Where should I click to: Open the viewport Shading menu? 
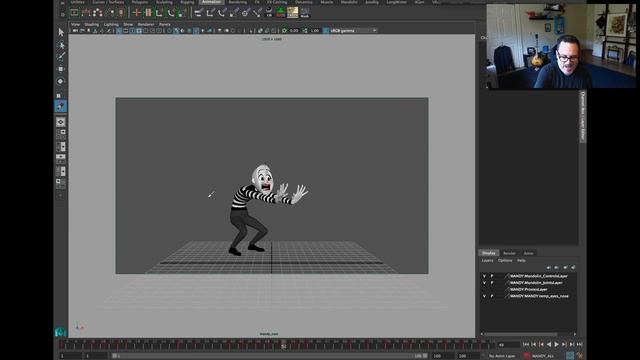pyautogui.click(x=91, y=24)
